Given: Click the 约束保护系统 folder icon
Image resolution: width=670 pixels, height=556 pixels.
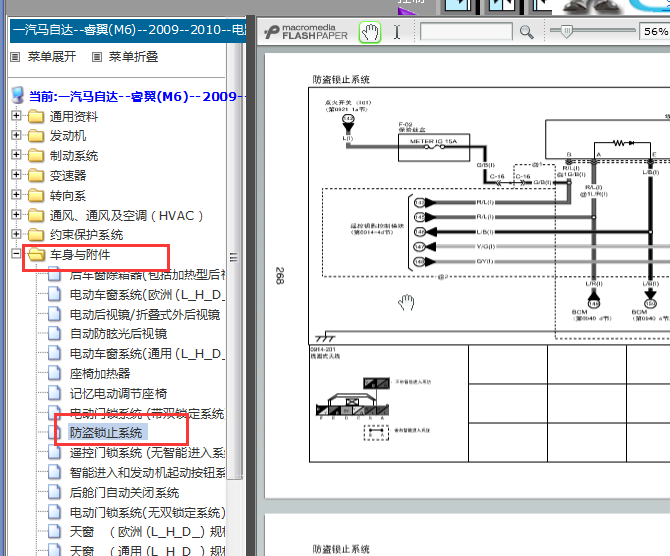Looking at the screenshot, I should tap(36, 235).
